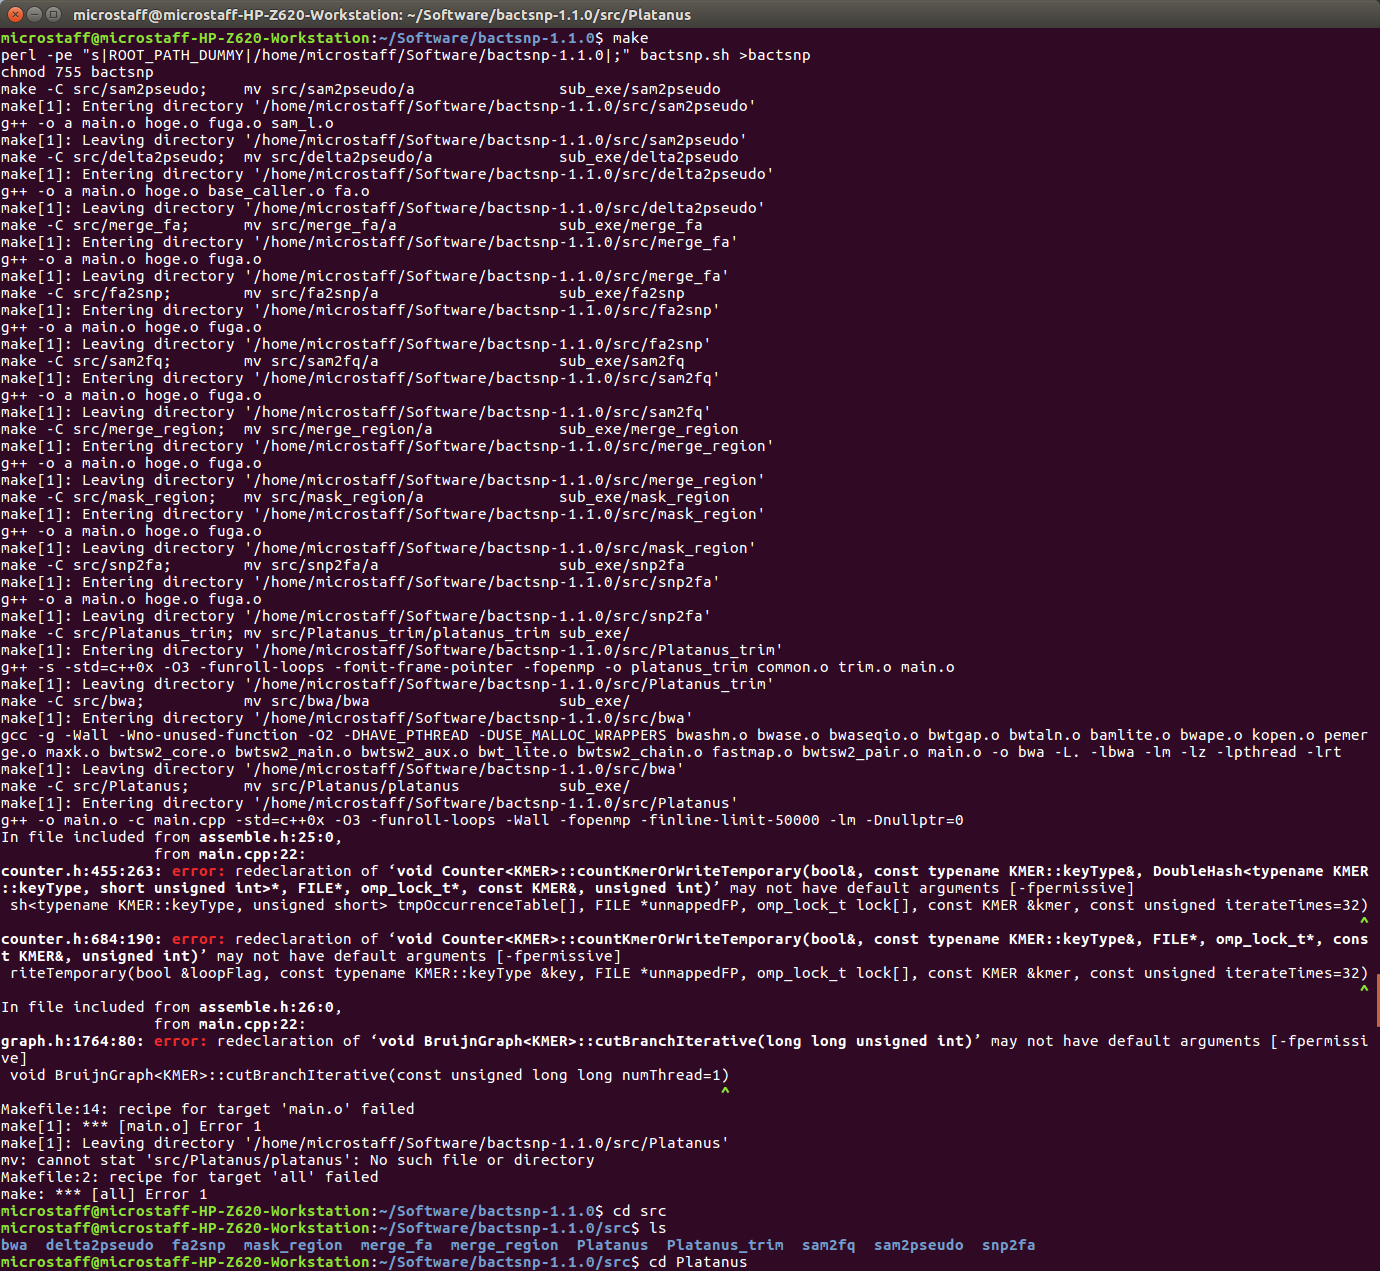Click the 'Platanus' directory in ls output
The width and height of the screenshot is (1380, 1271).
coord(613,1245)
